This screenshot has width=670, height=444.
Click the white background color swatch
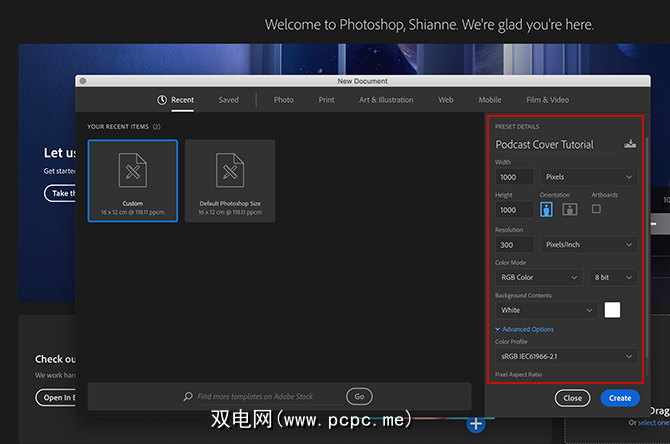coord(612,310)
